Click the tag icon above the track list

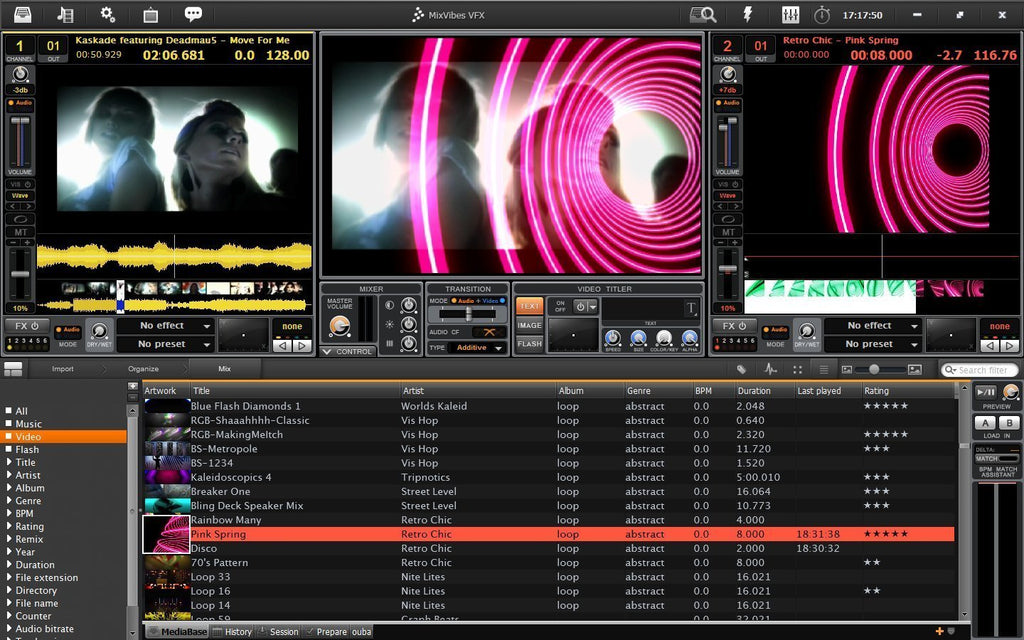point(742,369)
